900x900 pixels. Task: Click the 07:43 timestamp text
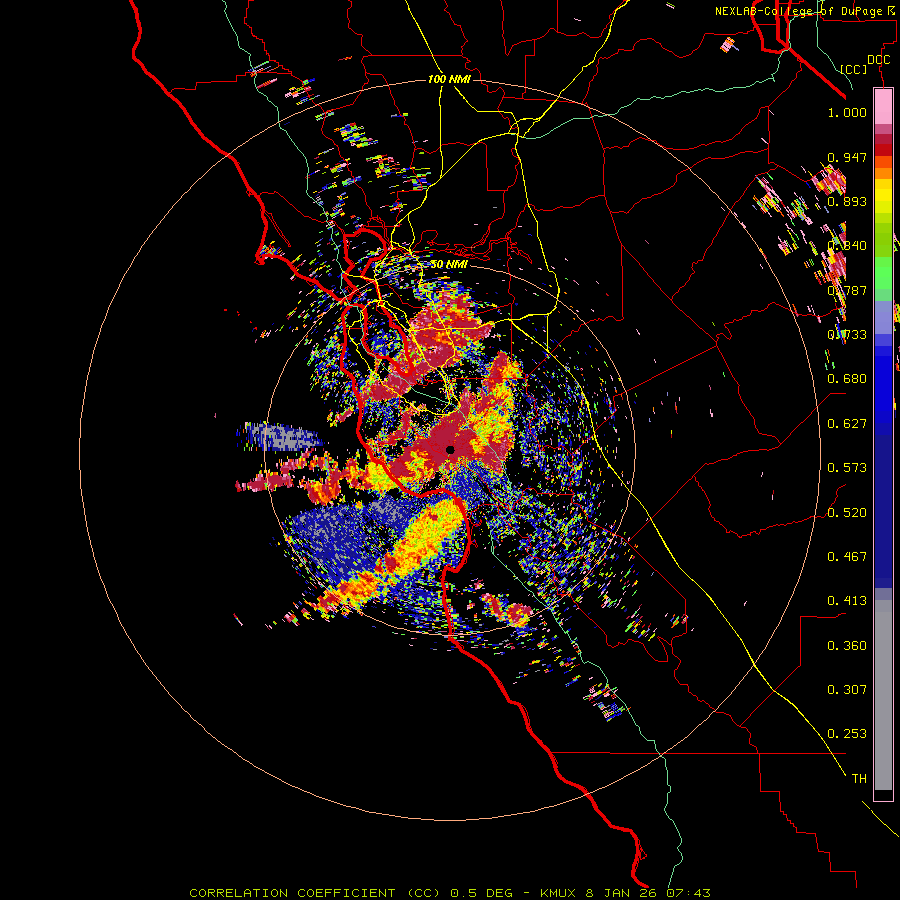688,893
